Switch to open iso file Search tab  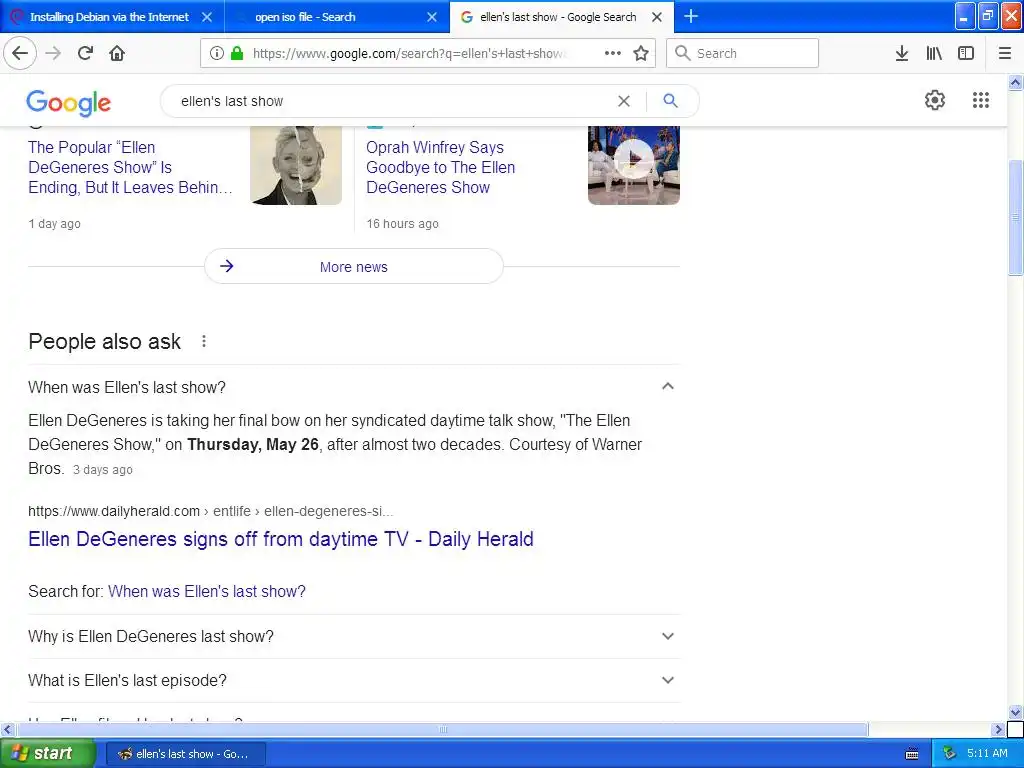click(305, 17)
